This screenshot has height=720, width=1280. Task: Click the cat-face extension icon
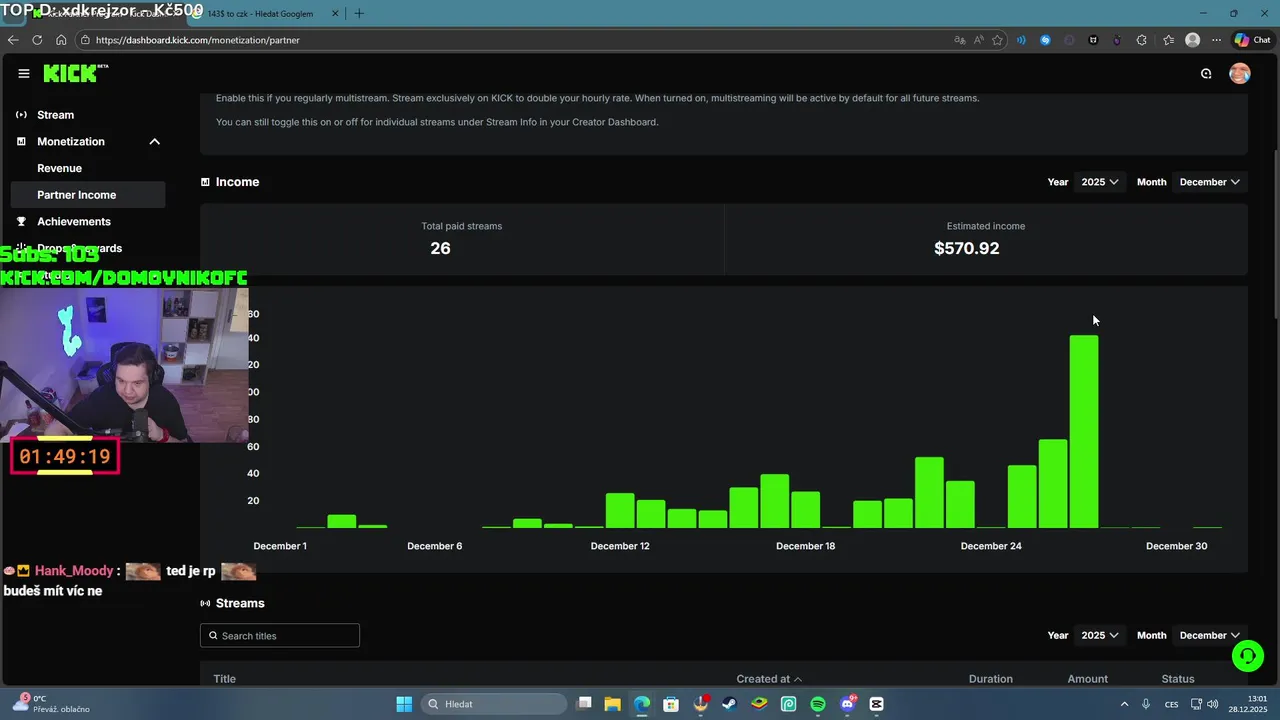[1093, 40]
